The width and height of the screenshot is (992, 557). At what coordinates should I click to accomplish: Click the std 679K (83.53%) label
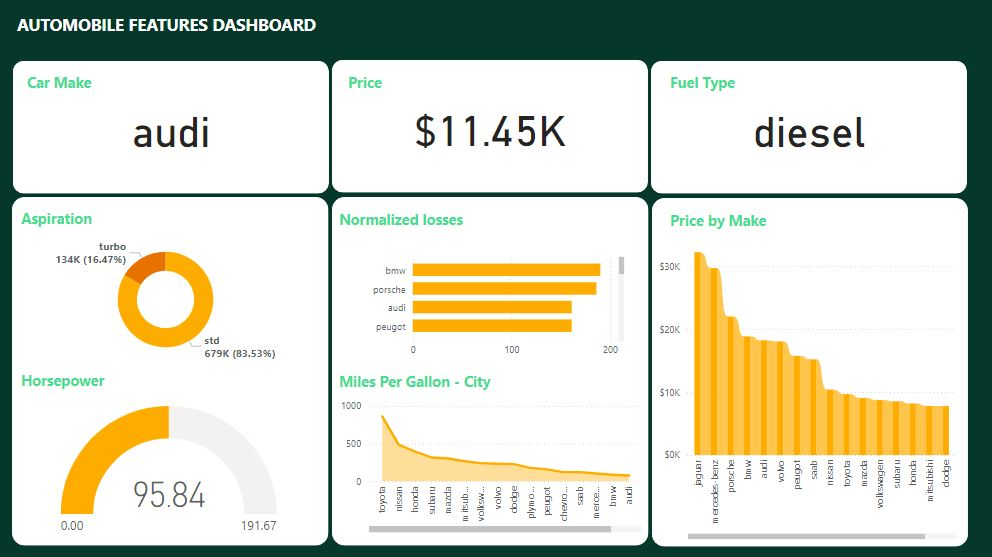[239, 347]
